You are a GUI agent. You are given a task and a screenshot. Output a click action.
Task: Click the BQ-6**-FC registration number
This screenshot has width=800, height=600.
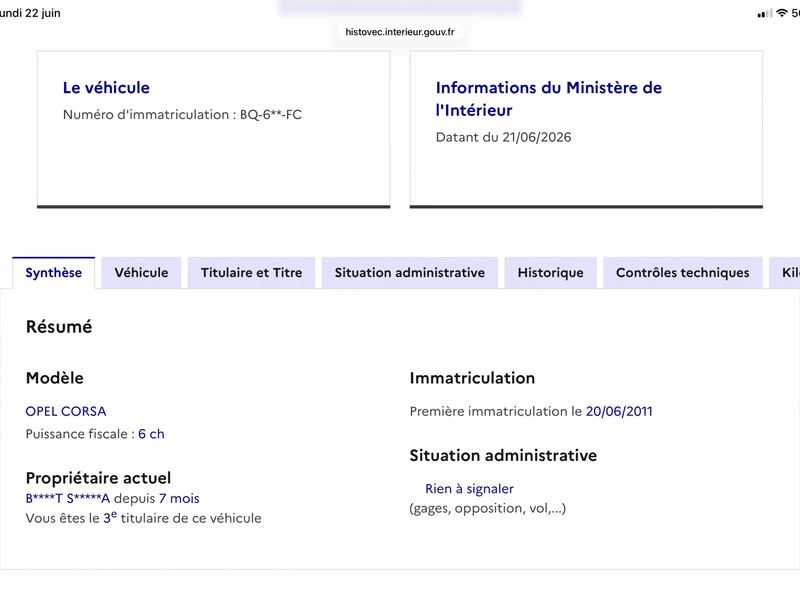tap(270, 114)
